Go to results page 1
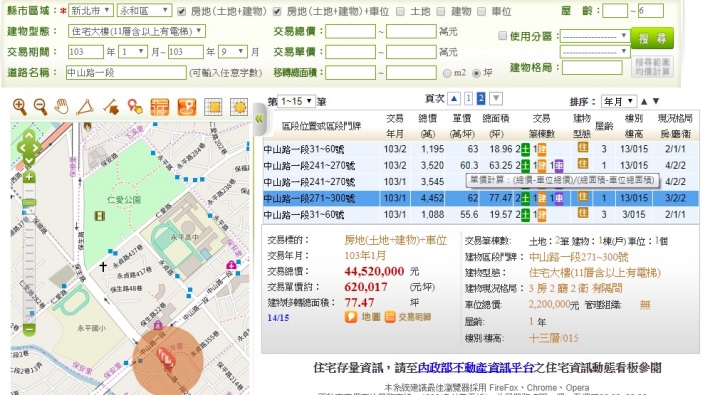The width and height of the screenshot is (720, 395). point(468,98)
